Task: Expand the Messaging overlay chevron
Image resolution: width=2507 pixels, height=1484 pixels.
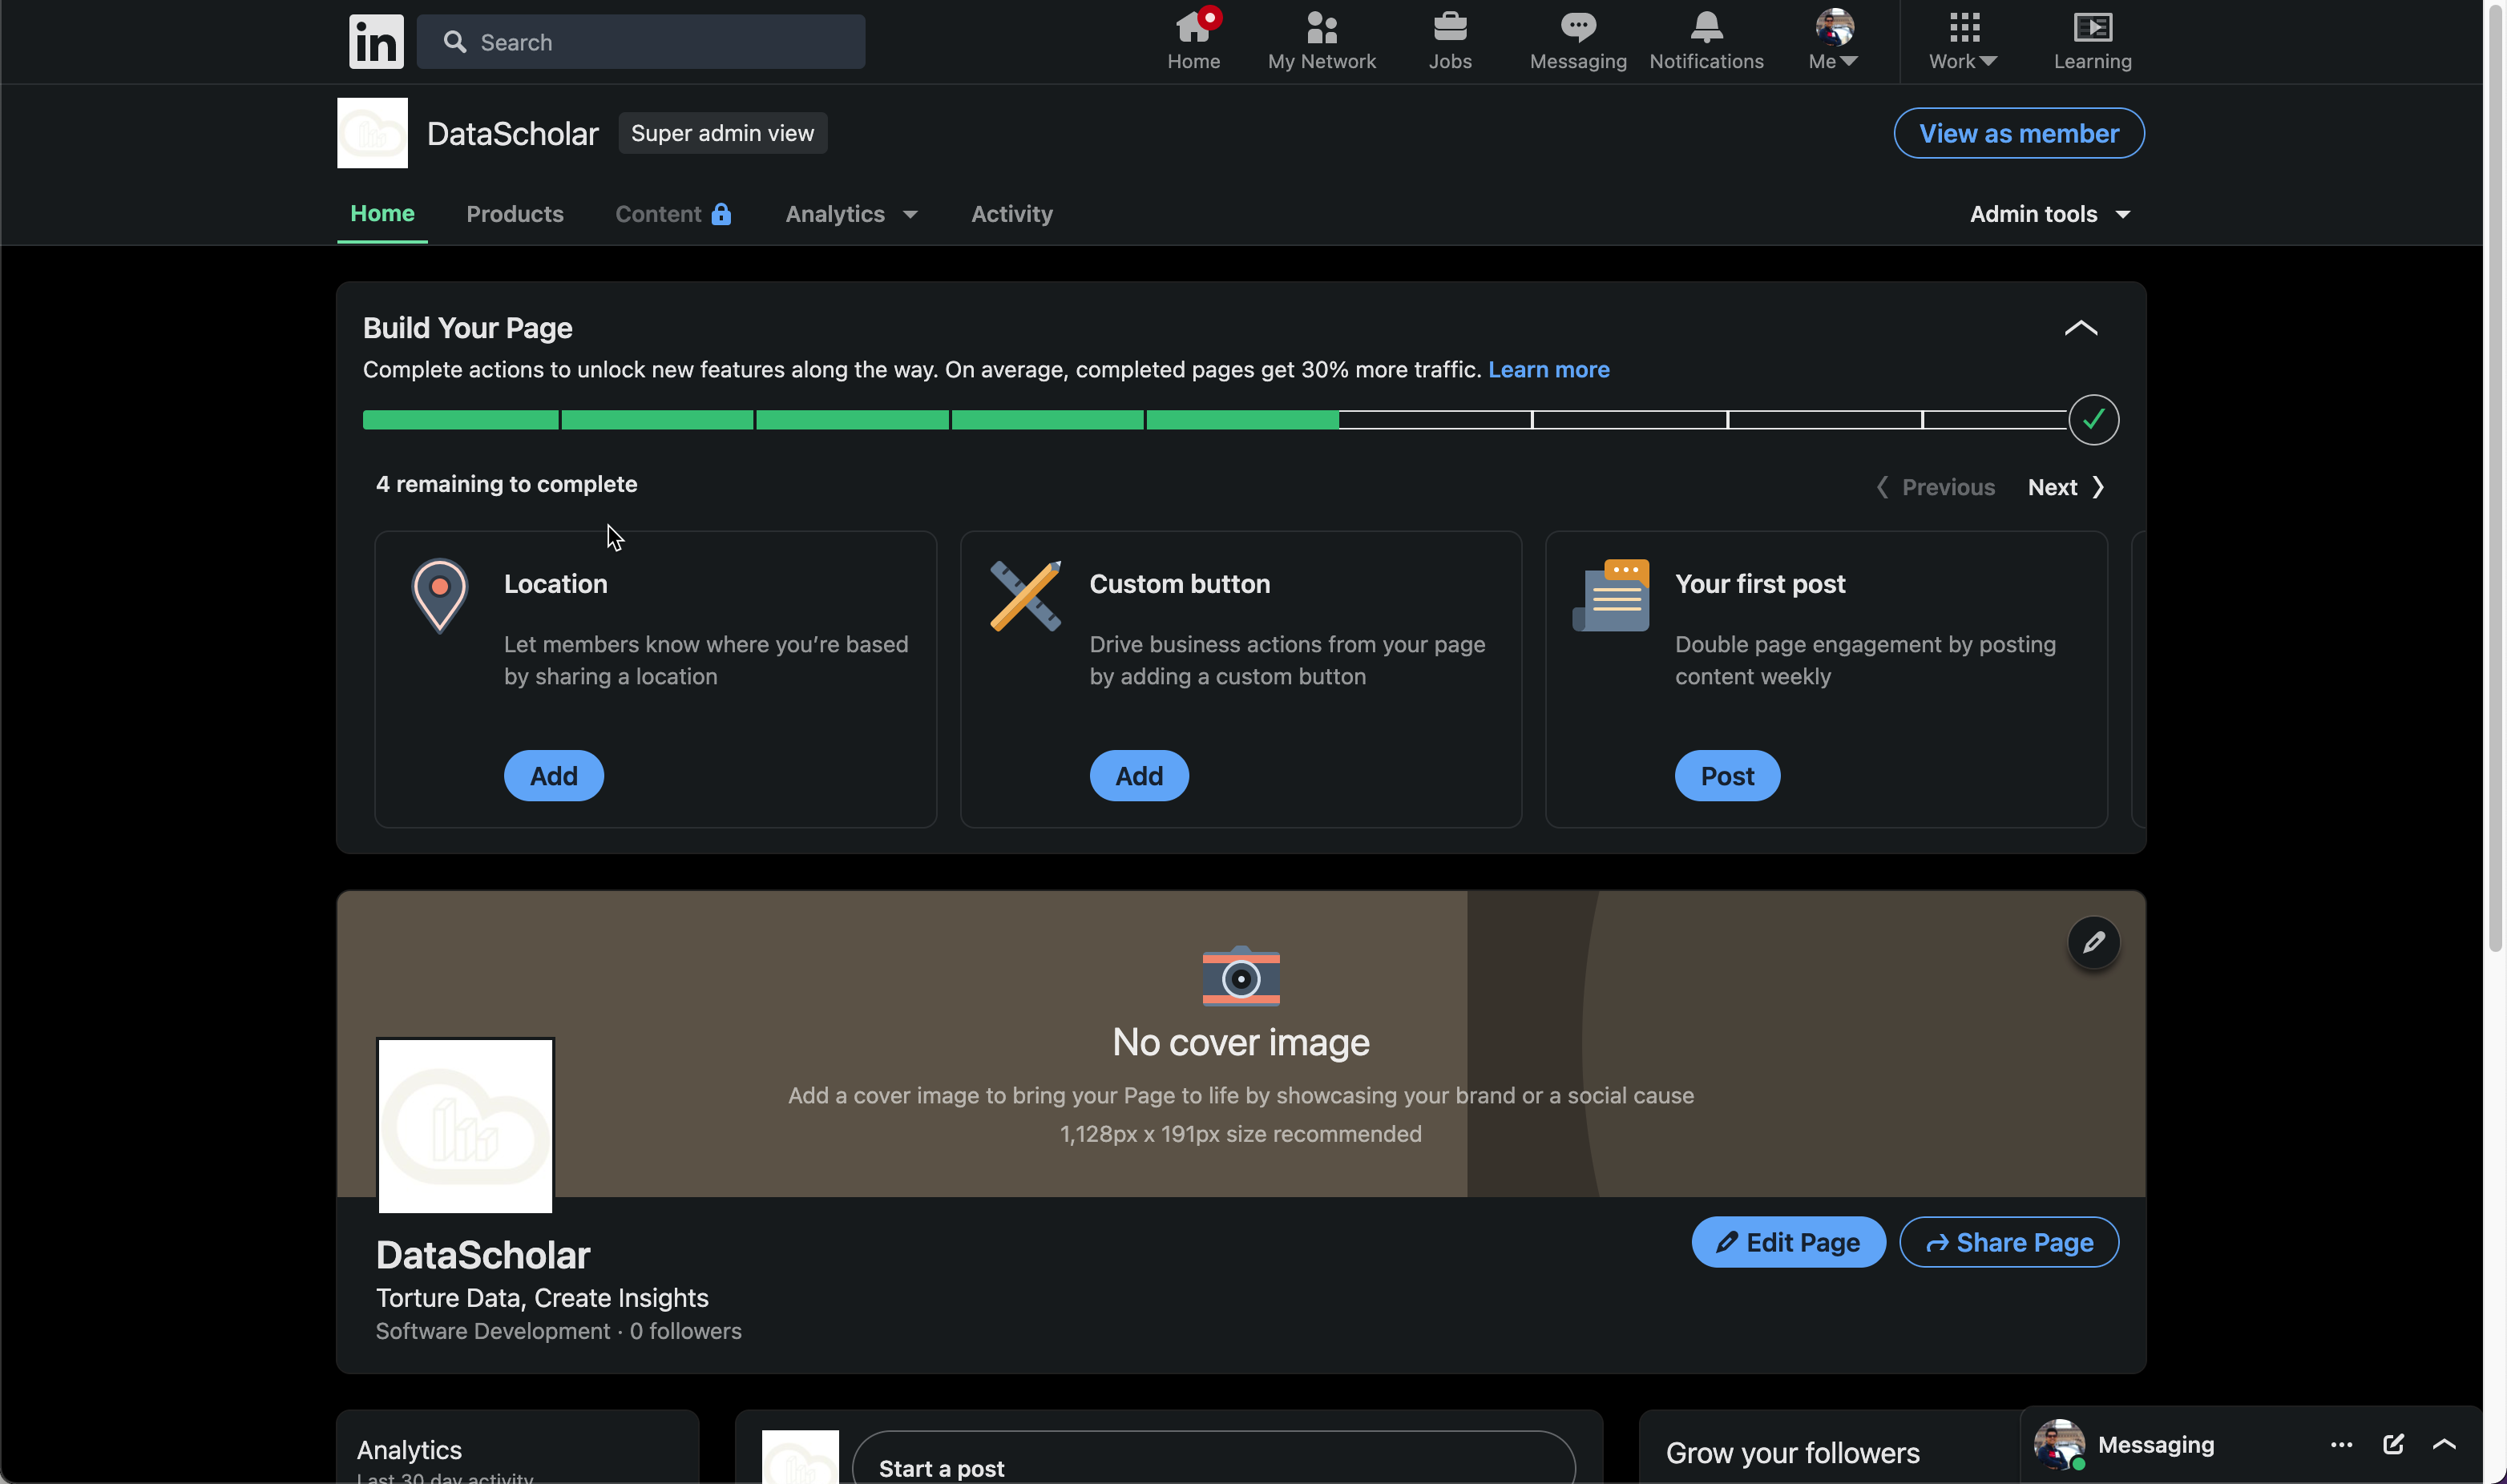Action: point(2444,1444)
